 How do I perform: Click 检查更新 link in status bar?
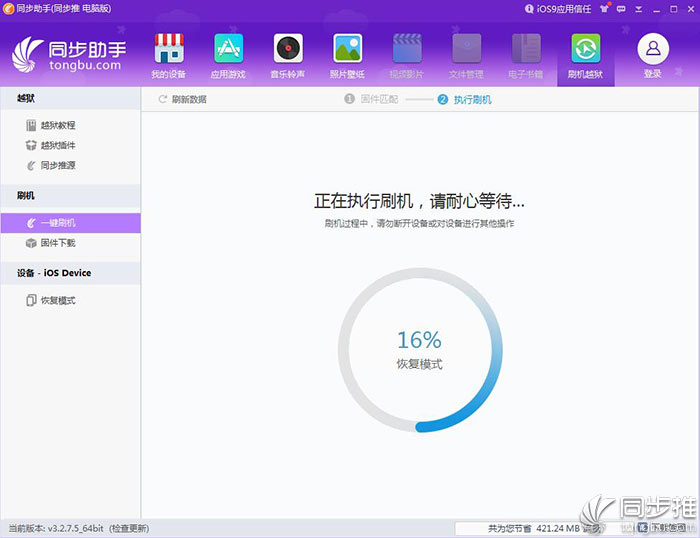pyautogui.click(x=129, y=529)
